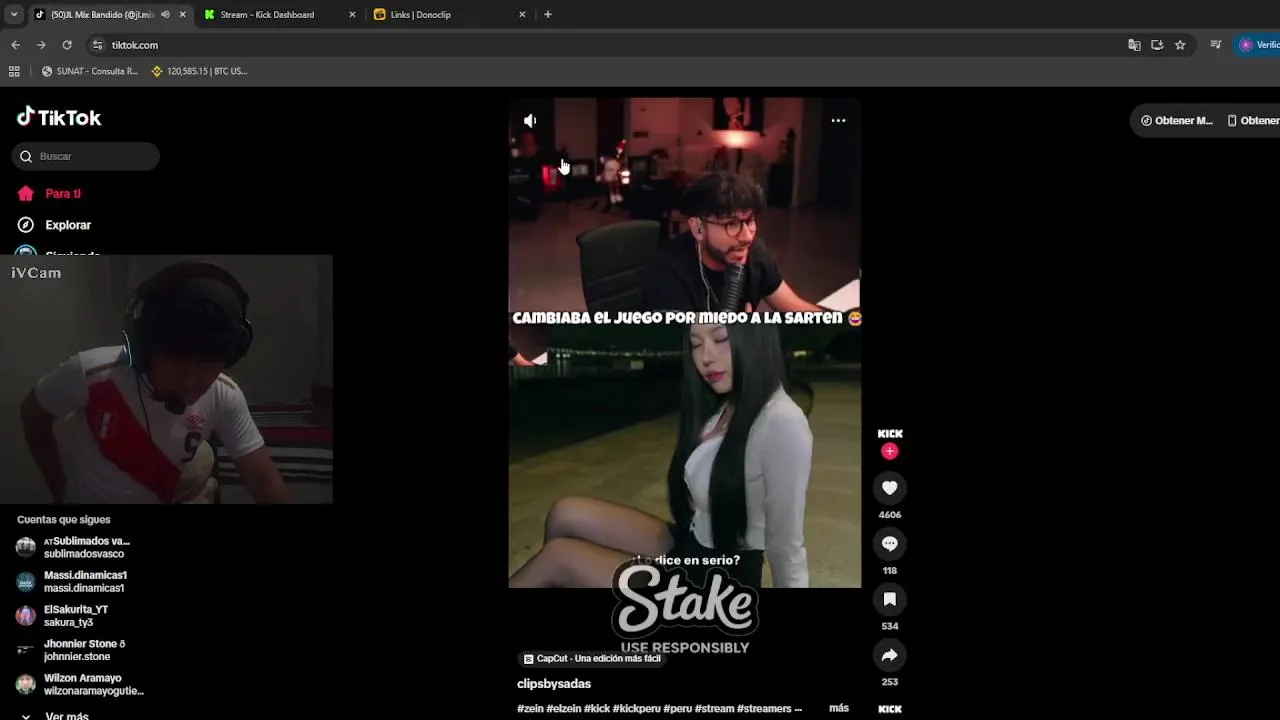
Task: Click the Obtener M... button
Action: point(1176,120)
